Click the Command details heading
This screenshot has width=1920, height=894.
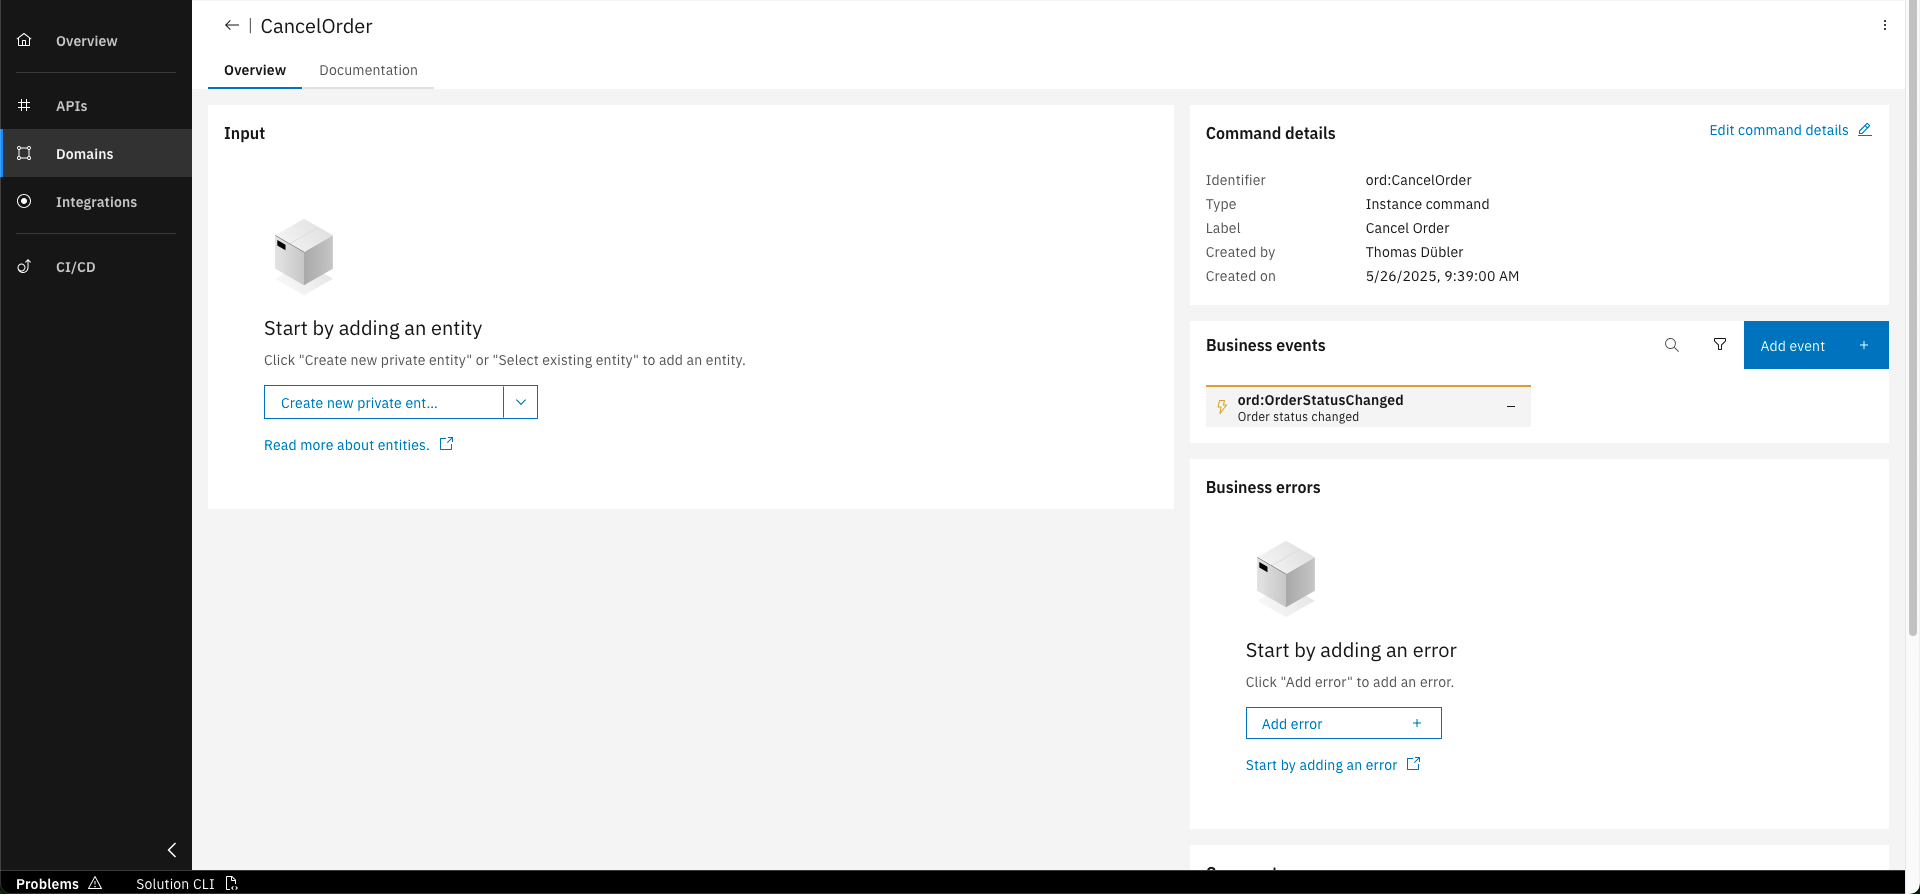click(x=1270, y=133)
